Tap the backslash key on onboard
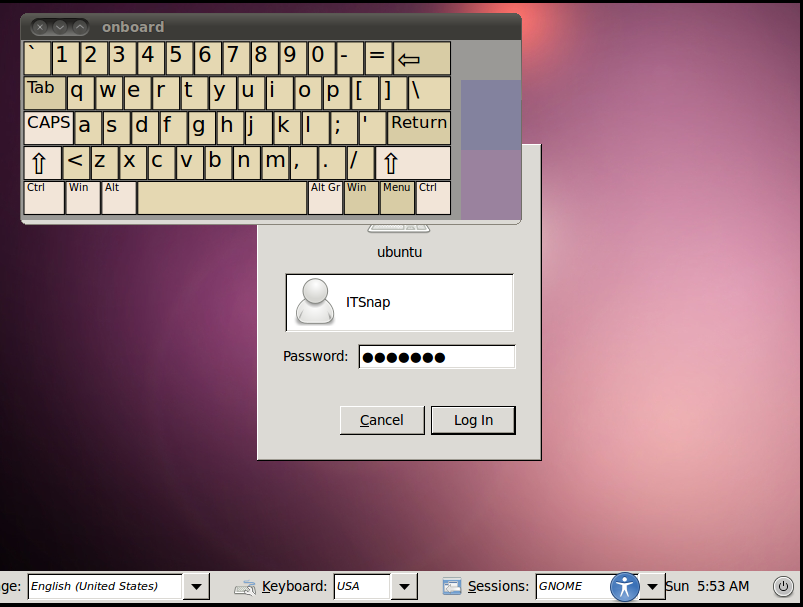The width and height of the screenshot is (803, 607). click(429, 93)
